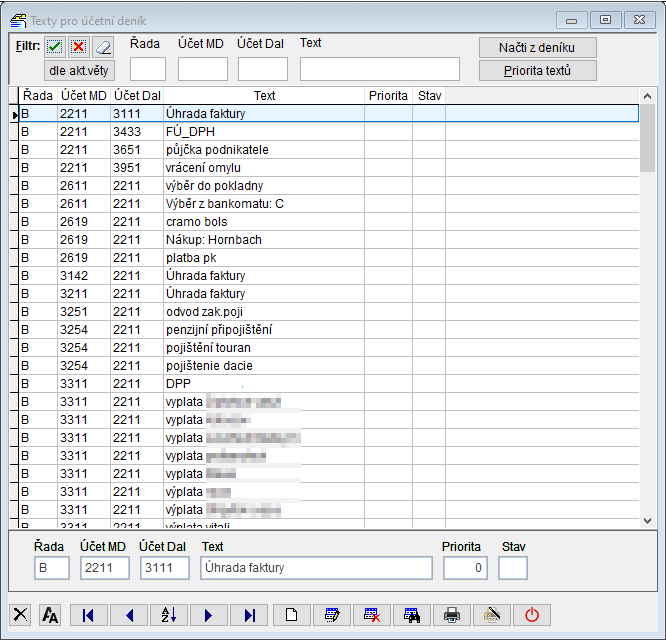Click the 'Účet Dal' column header
The width and height of the screenshot is (666, 640).
tap(137, 96)
